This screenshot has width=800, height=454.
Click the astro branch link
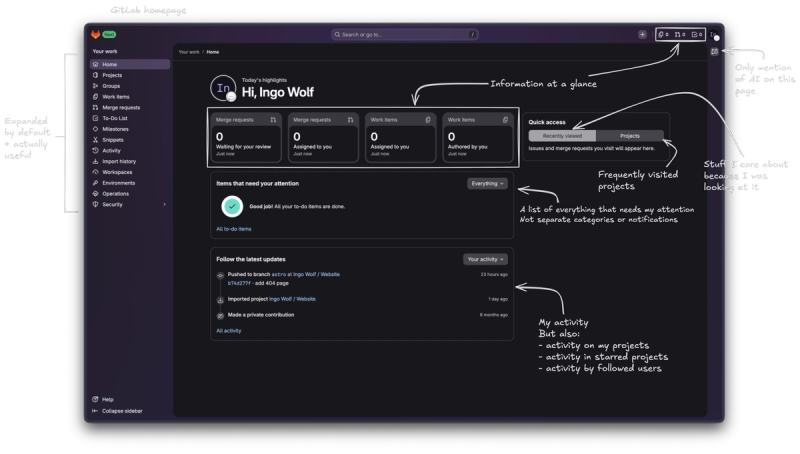pyautogui.click(x=279, y=274)
